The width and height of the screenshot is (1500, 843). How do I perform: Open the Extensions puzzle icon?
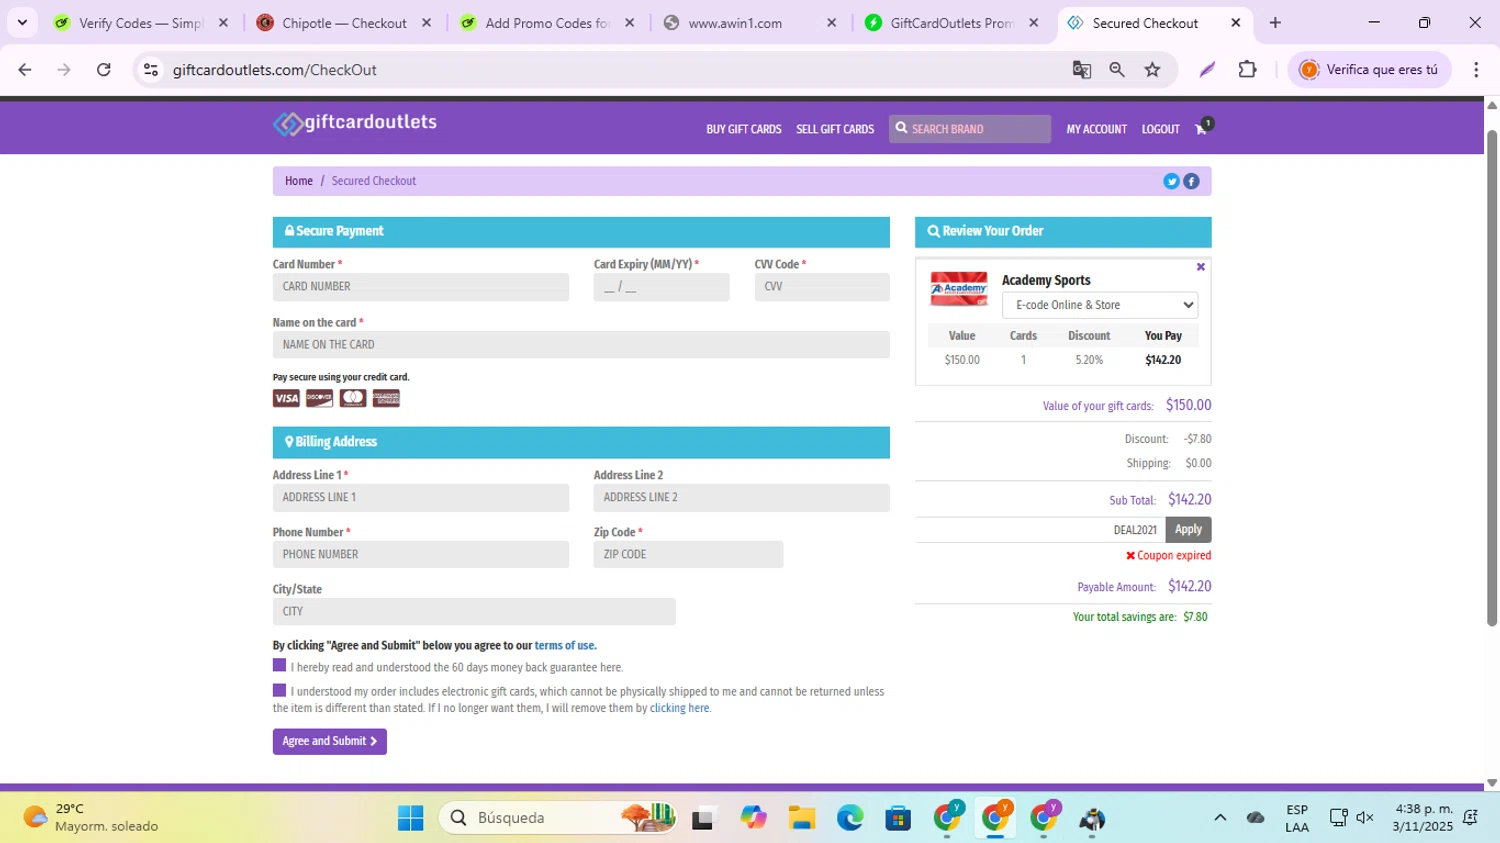click(x=1247, y=69)
